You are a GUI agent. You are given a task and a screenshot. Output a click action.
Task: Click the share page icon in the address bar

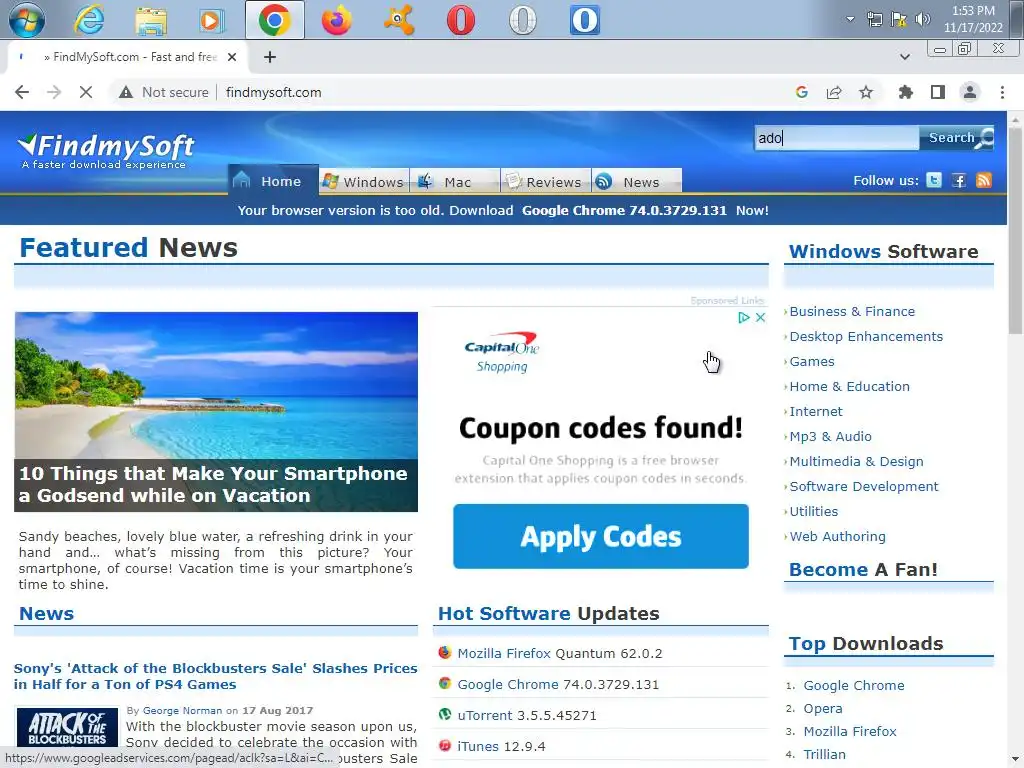[834, 92]
